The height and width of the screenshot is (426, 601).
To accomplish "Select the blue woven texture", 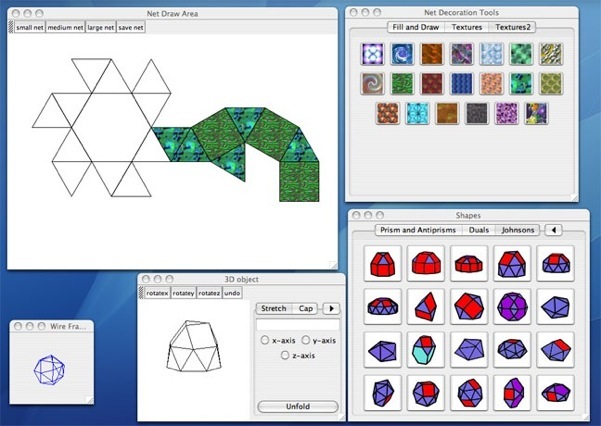I will point(461,83).
